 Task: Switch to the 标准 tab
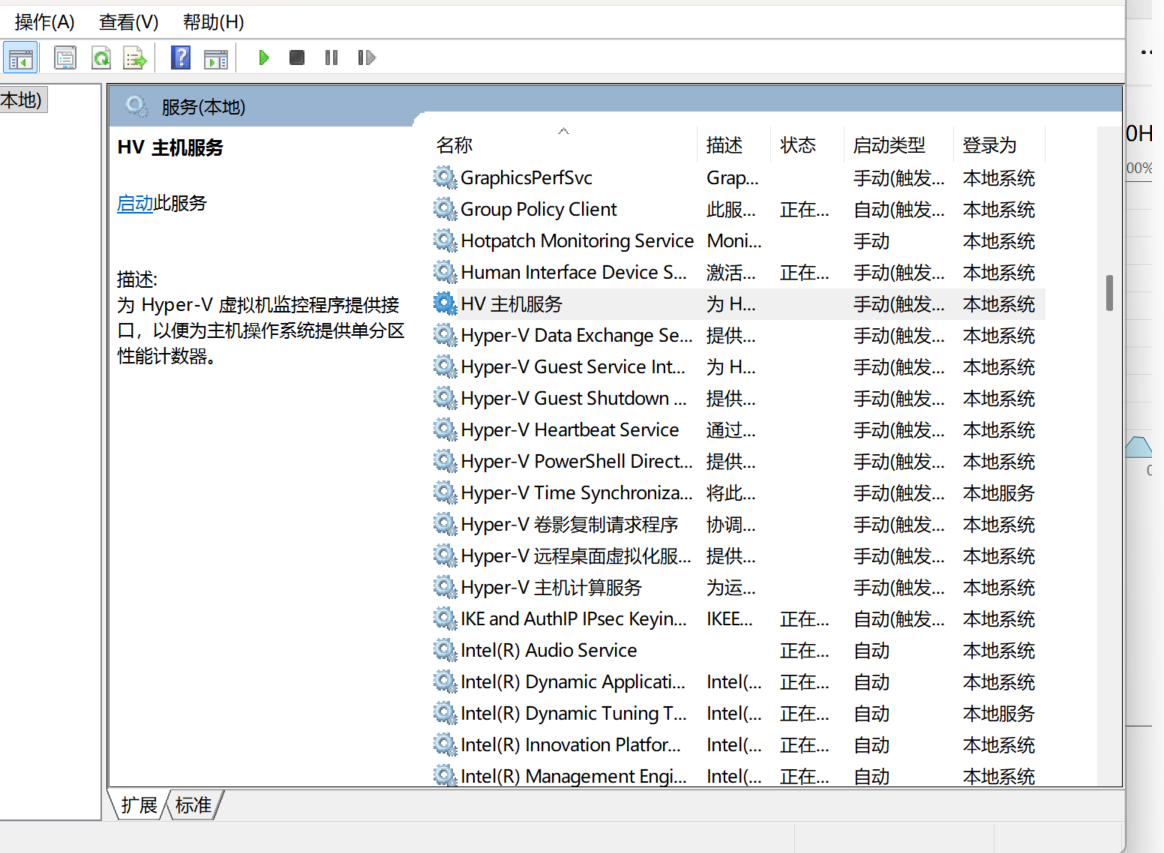pos(194,805)
